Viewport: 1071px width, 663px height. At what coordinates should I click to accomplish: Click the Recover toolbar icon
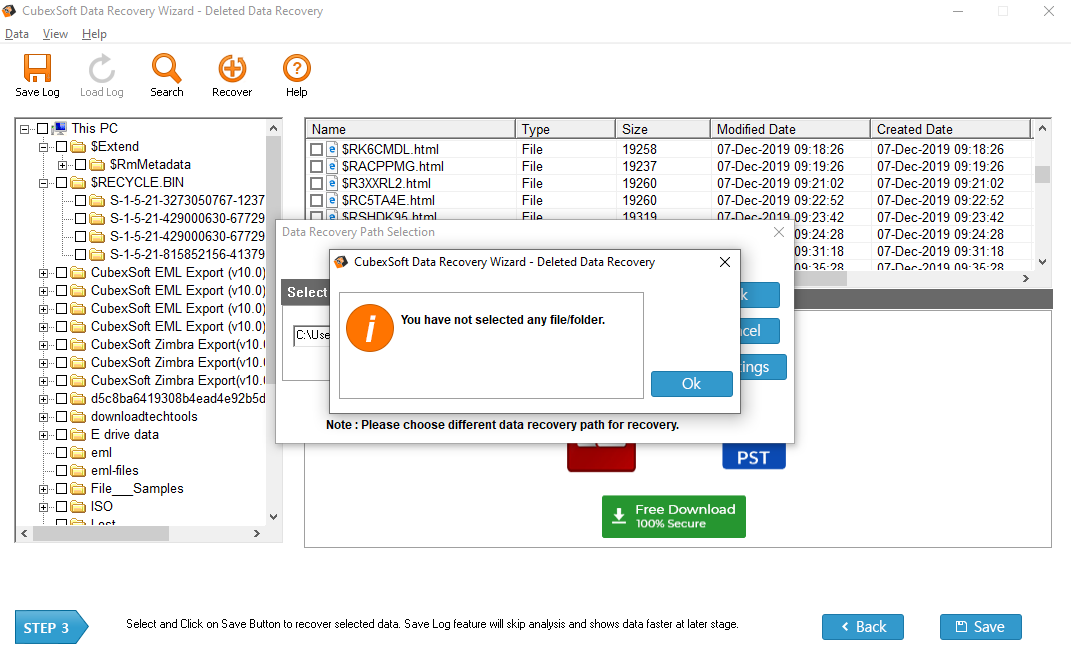pyautogui.click(x=231, y=68)
